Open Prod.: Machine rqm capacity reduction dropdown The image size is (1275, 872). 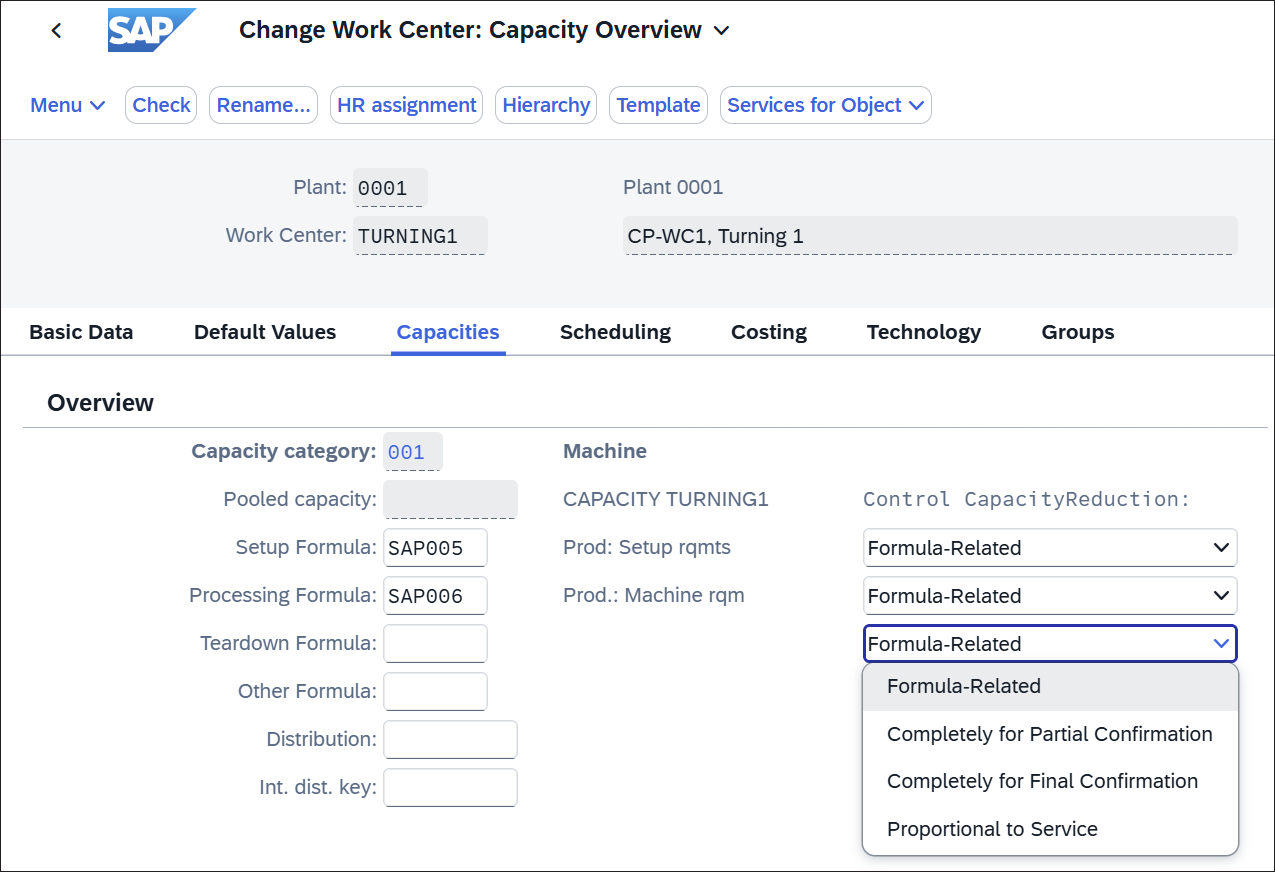1050,596
